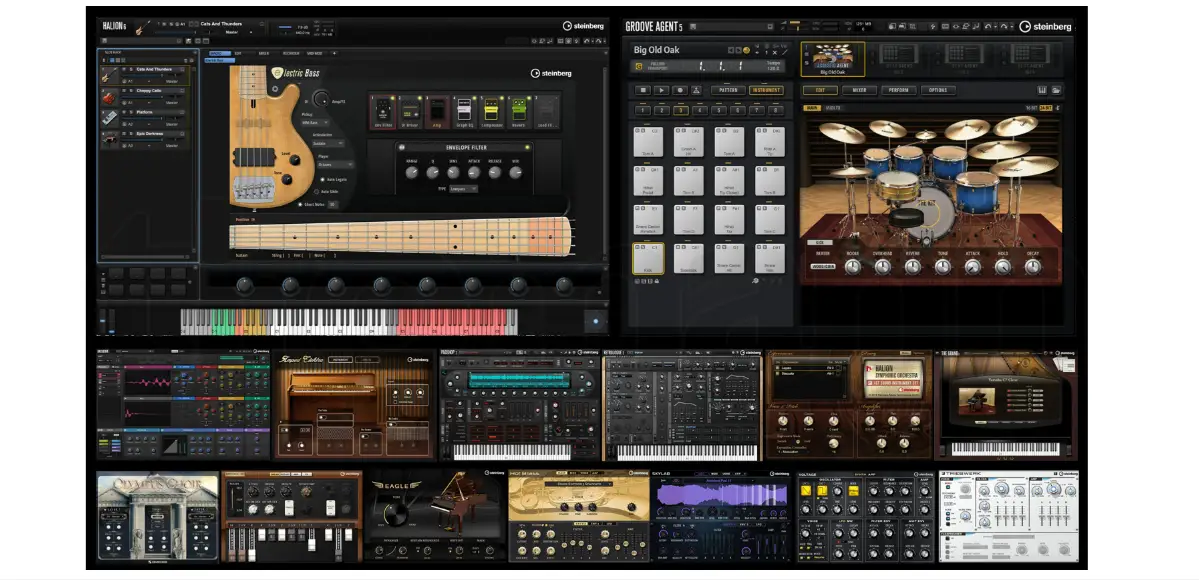Click the master volume slider in HALion header
The image size is (1199, 580).
284,27
